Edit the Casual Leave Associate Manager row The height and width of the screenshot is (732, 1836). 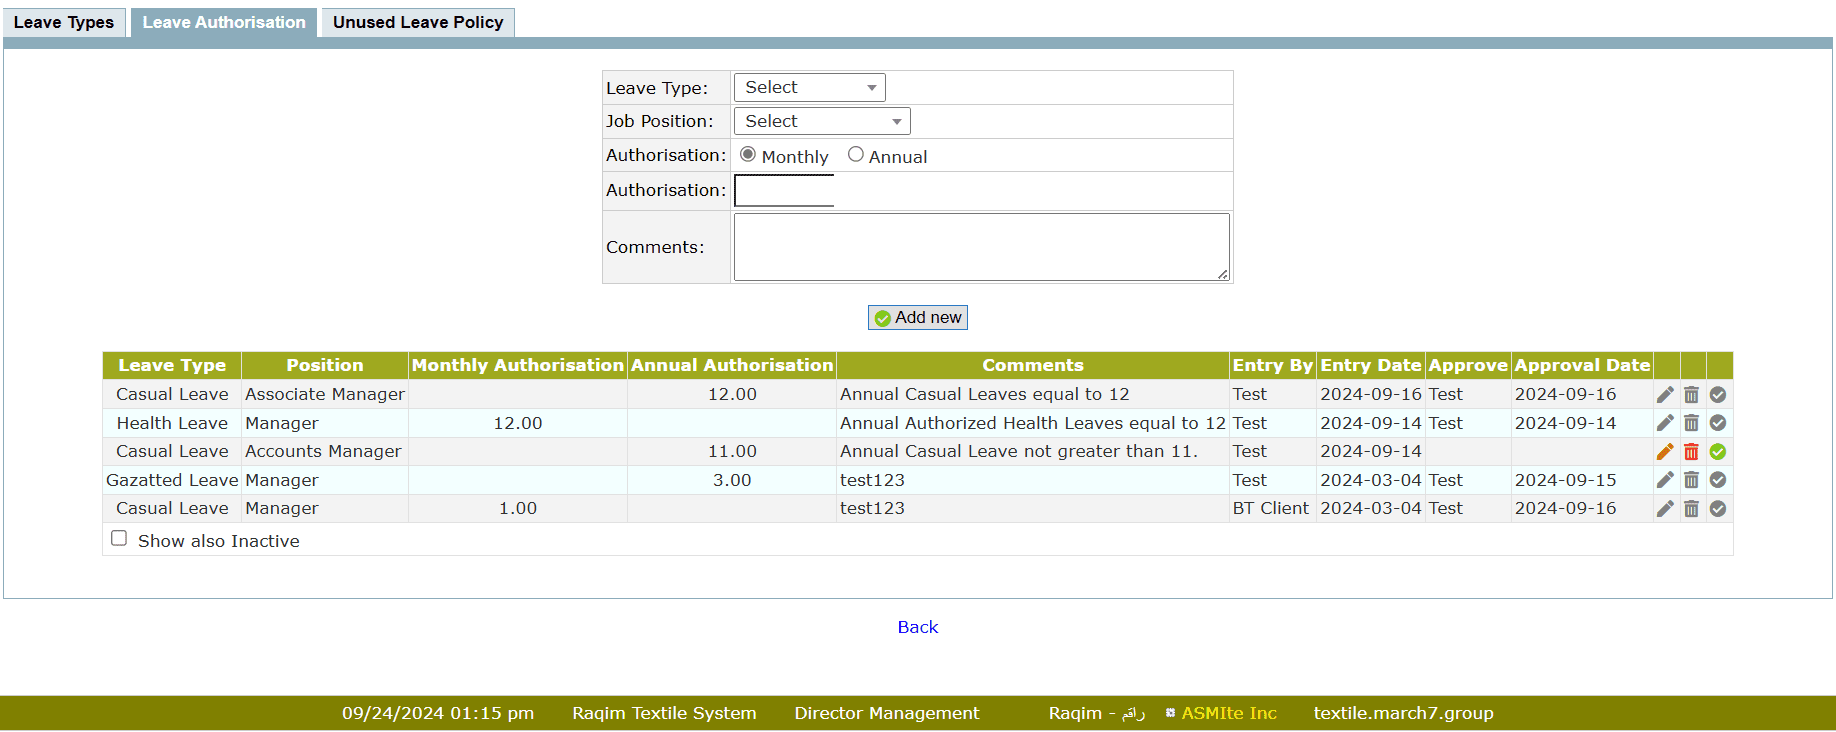pos(1665,395)
